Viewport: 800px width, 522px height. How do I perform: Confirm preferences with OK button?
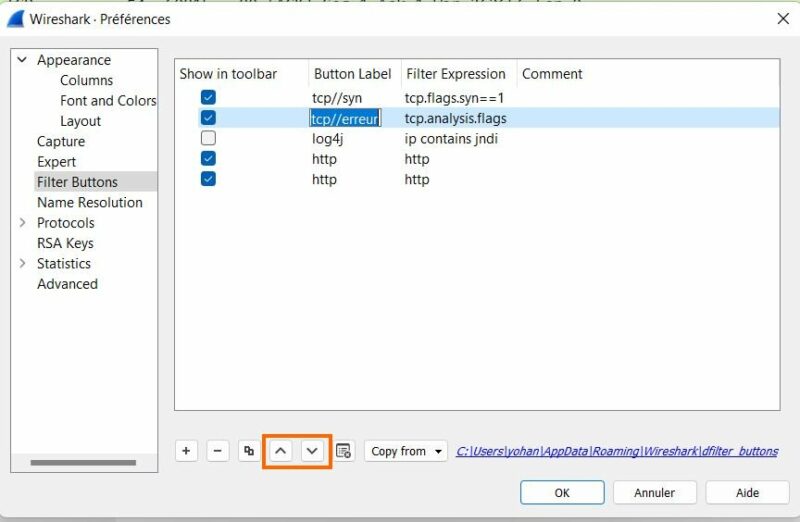[x=562, y=492]
